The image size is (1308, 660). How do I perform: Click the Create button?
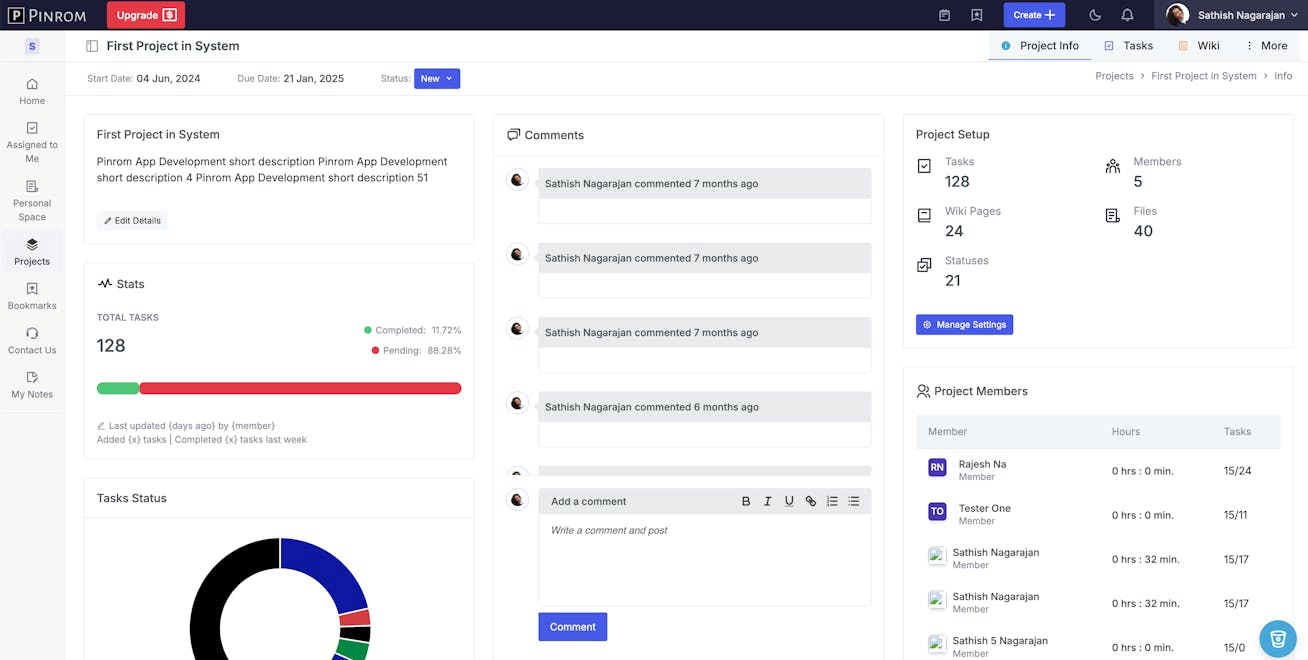(x=1034, y=15)
